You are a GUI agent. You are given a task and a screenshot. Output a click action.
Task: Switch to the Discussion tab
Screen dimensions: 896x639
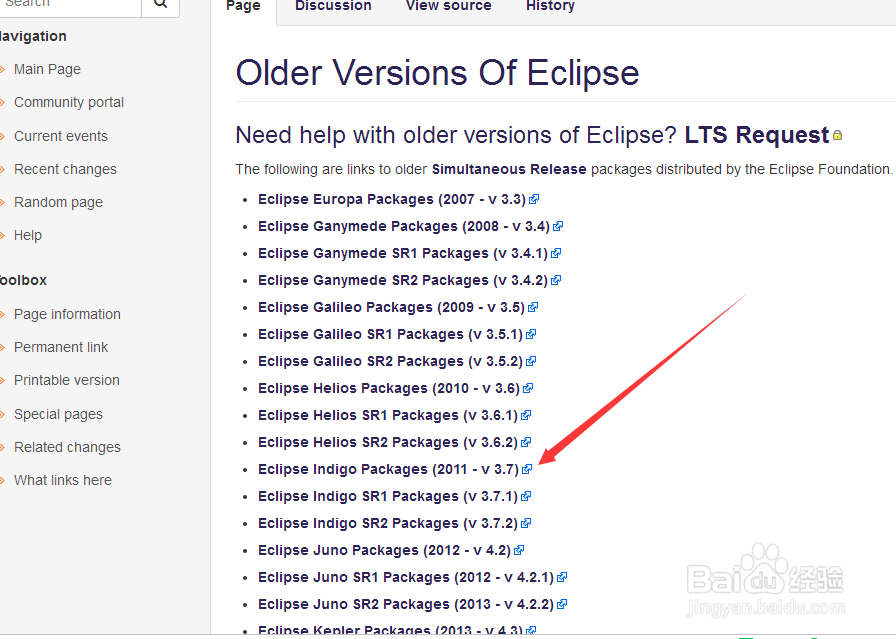pyautogui.click(x=333, y=6)
